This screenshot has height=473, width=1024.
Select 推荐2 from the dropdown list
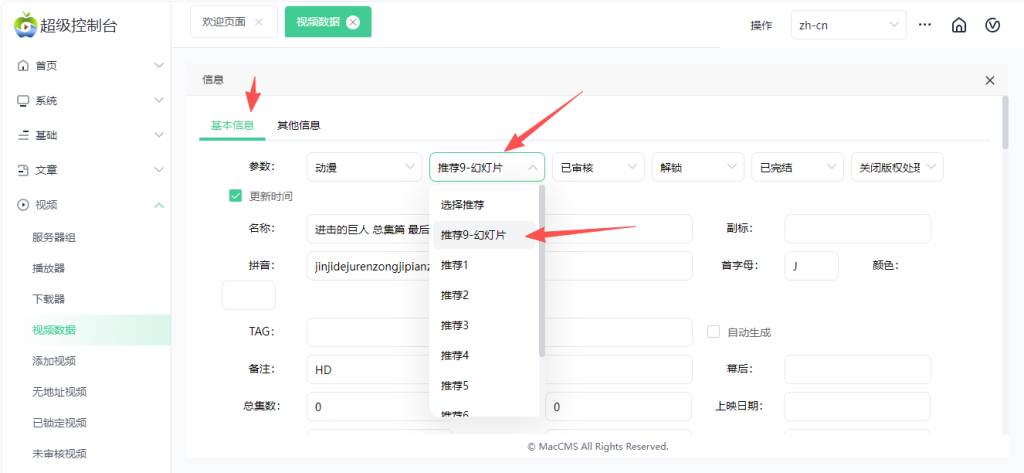click(x=455, y=295)
